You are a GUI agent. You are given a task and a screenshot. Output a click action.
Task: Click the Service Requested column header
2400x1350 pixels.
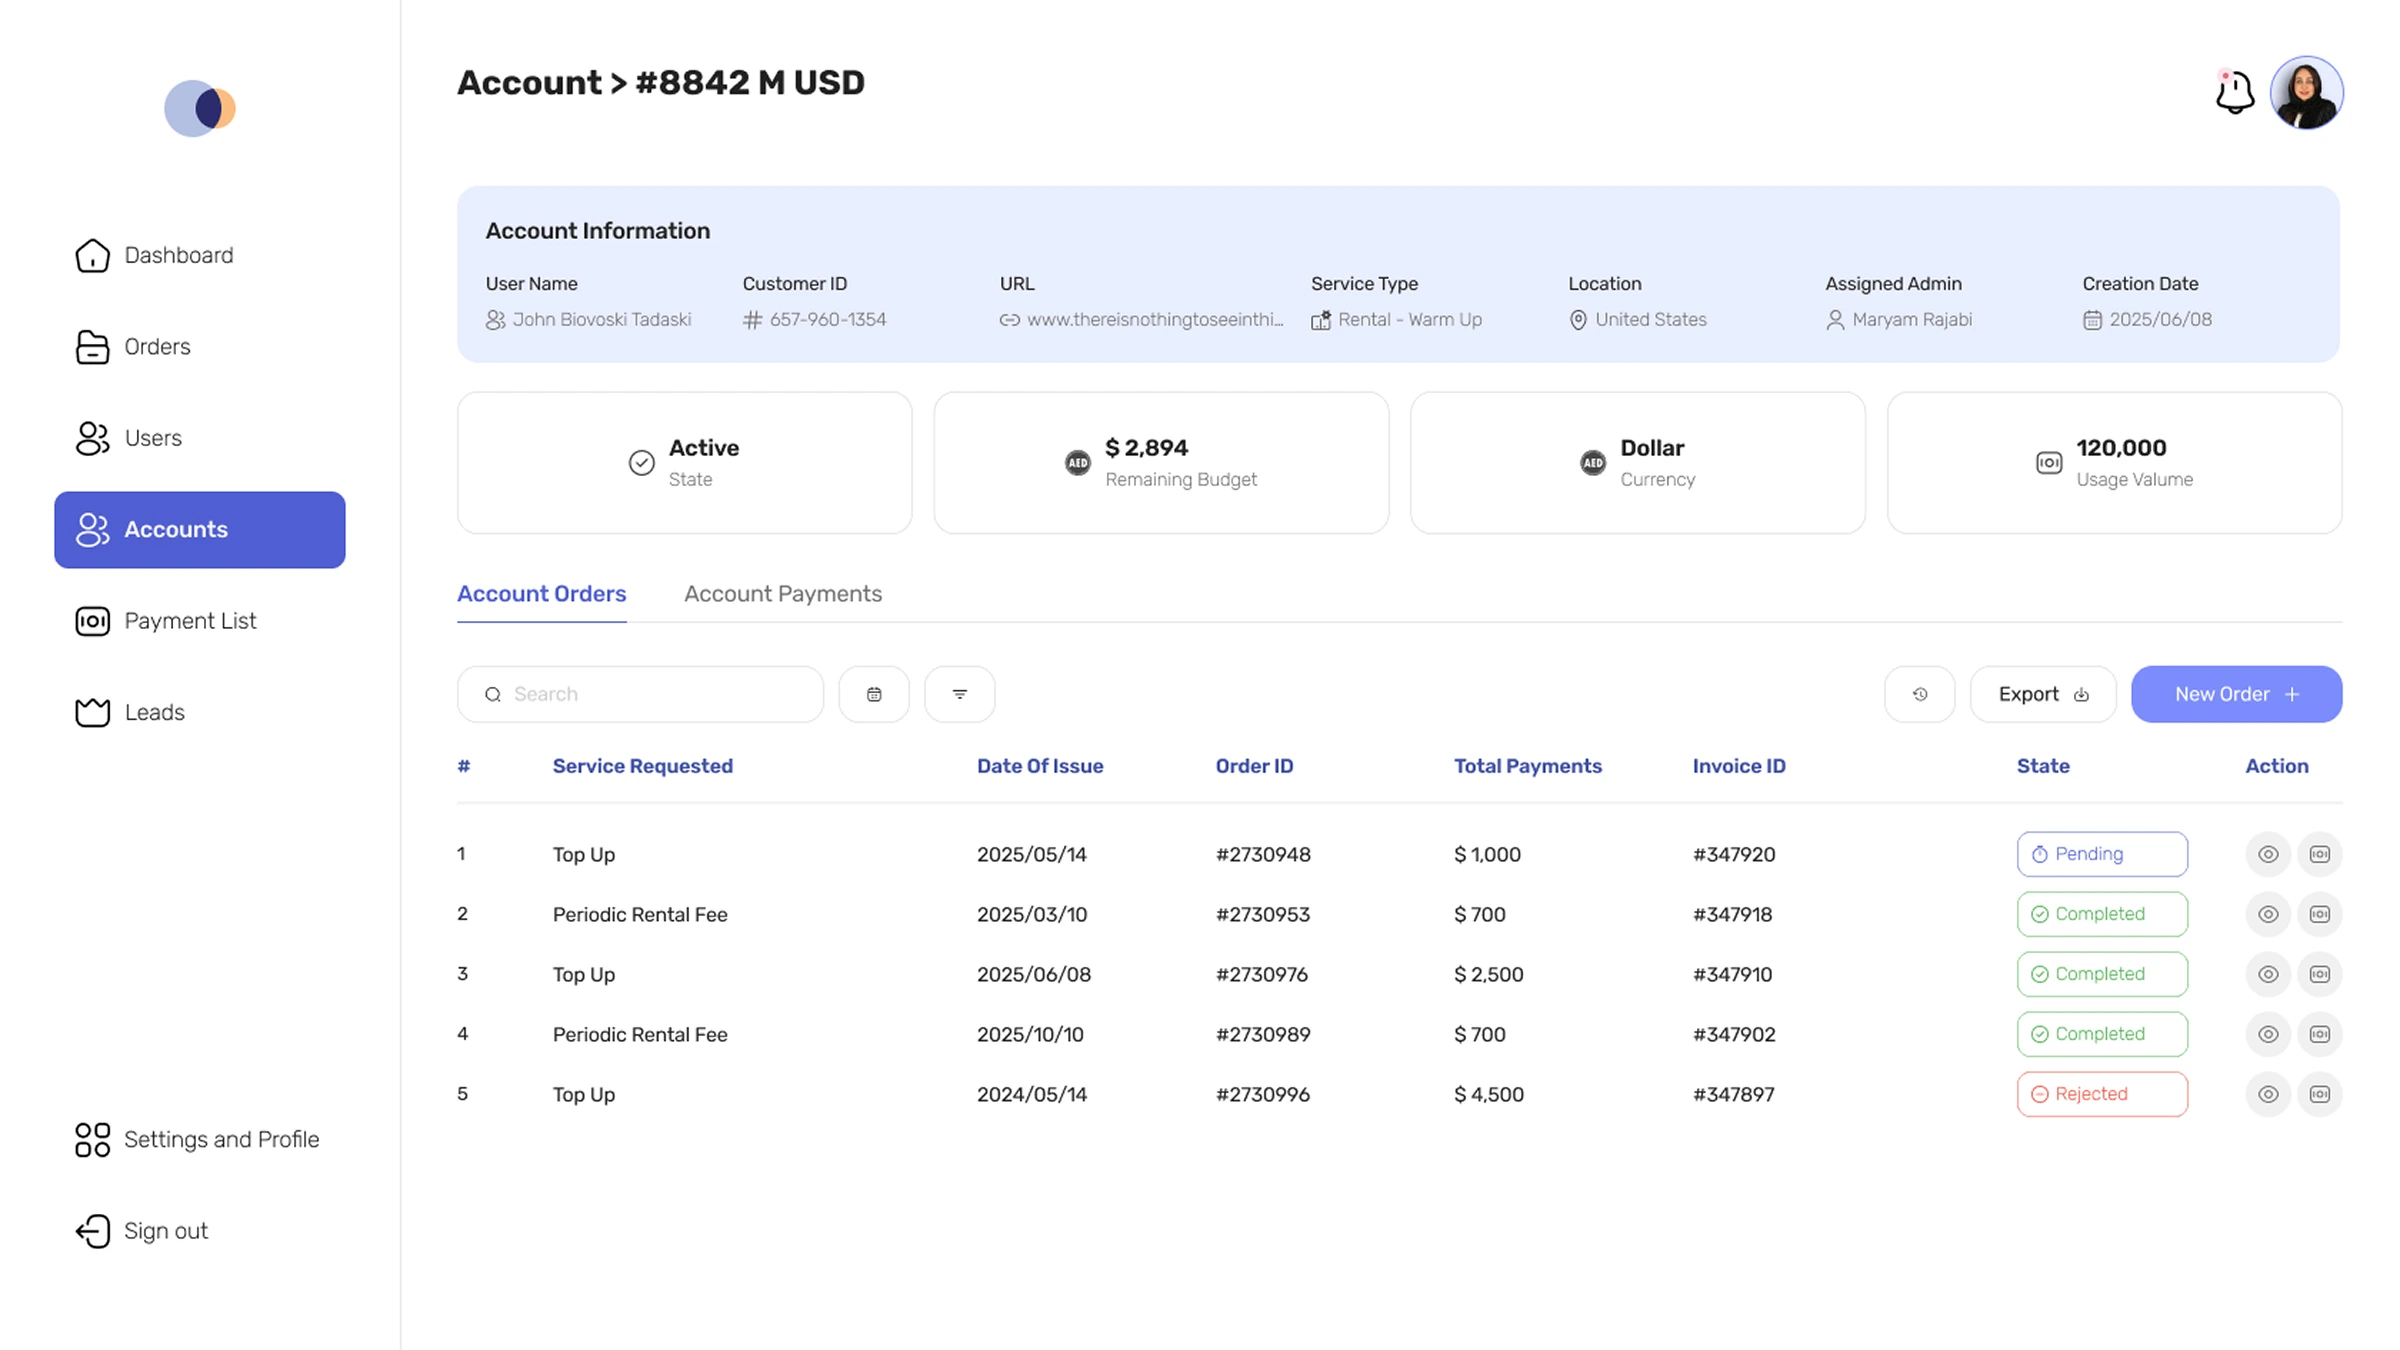pyautogui.click(x=643, y=766)
